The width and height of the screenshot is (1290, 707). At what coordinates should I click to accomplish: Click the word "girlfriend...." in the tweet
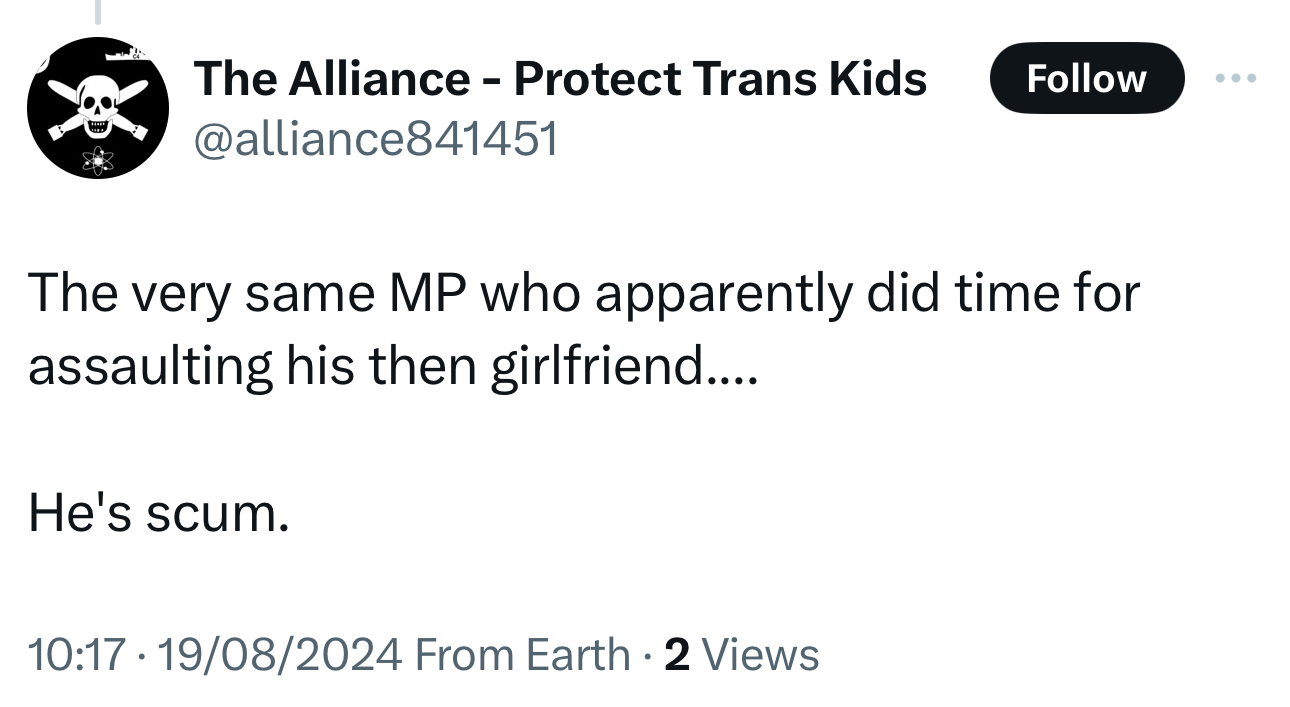[x=623, y=367]
